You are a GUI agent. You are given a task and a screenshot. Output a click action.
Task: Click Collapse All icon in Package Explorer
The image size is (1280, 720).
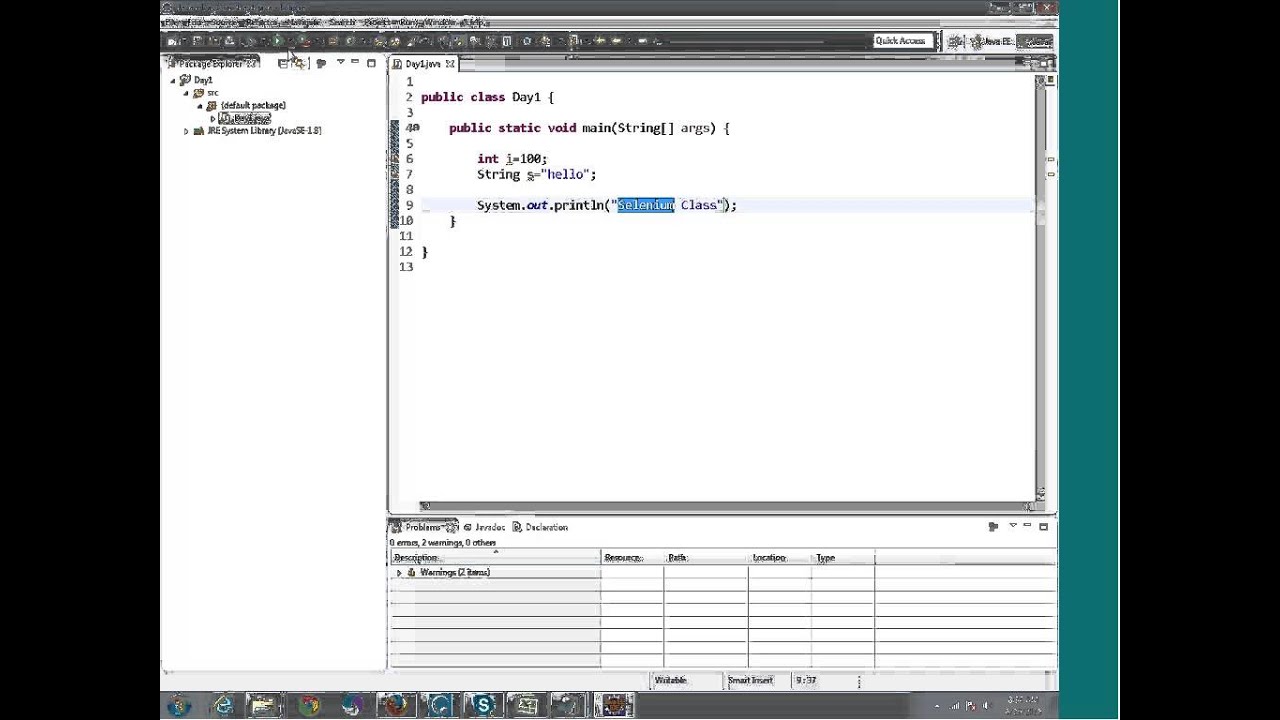[284, 63]
